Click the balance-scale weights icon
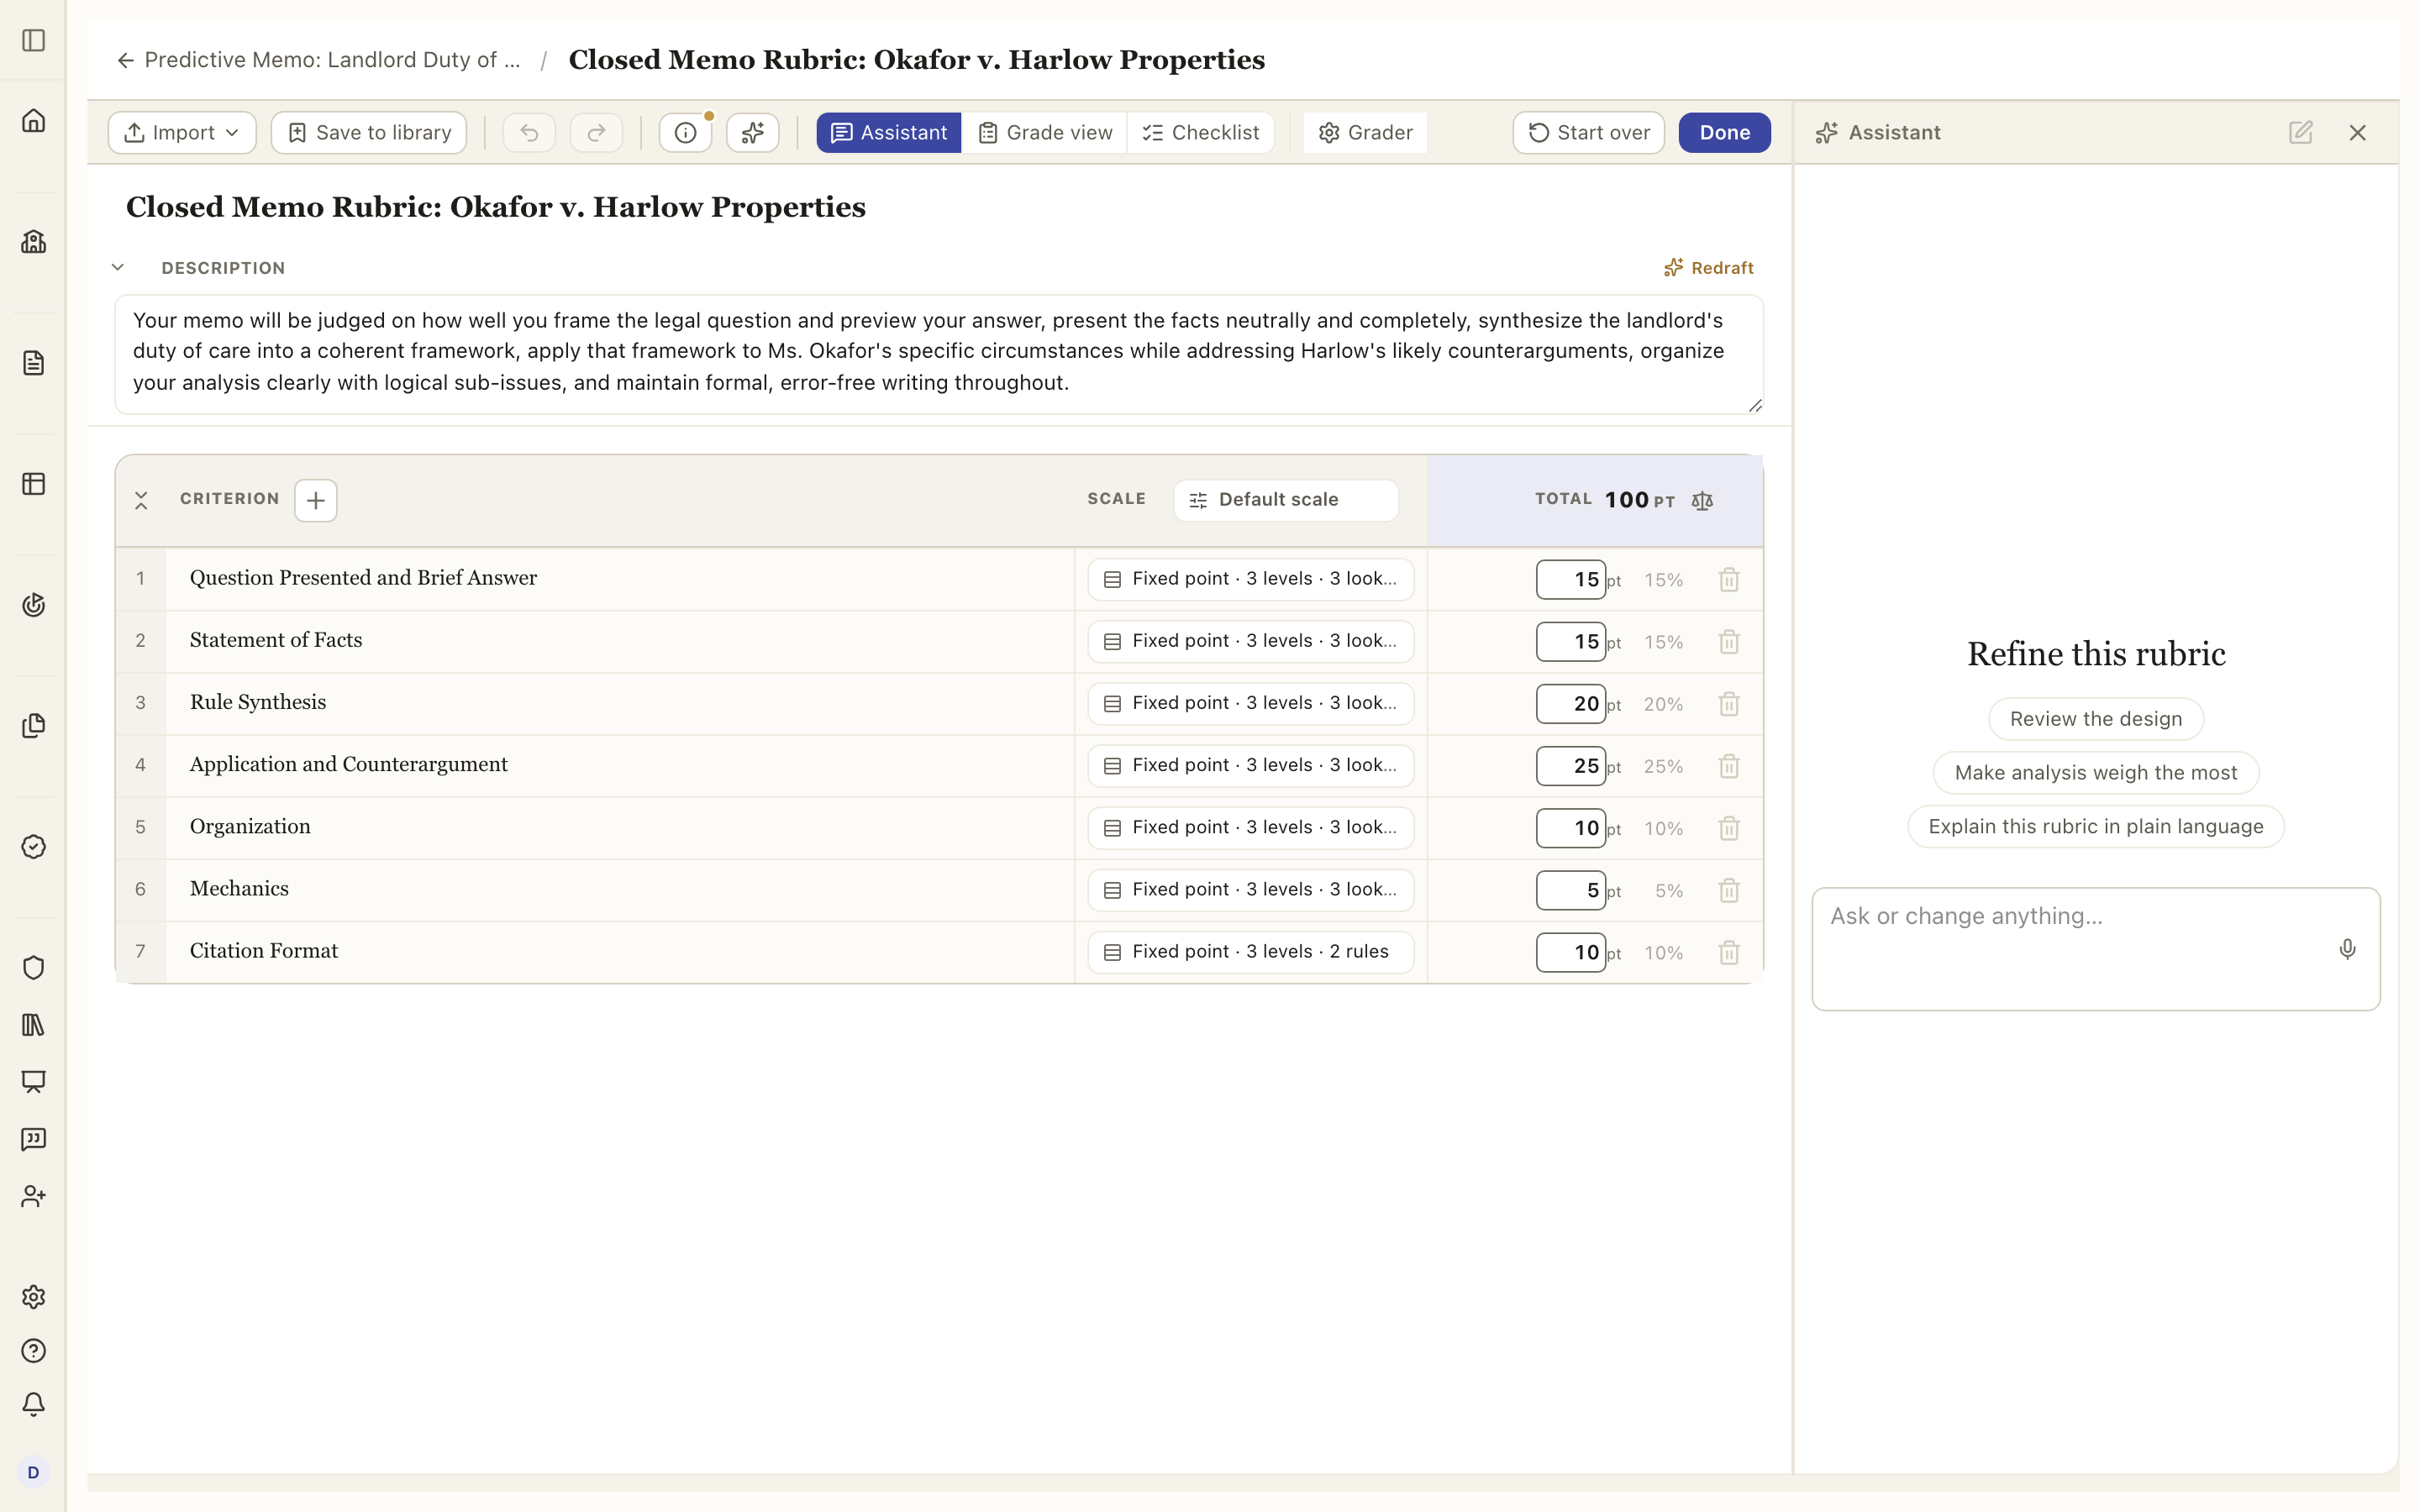 point(1702,500)
